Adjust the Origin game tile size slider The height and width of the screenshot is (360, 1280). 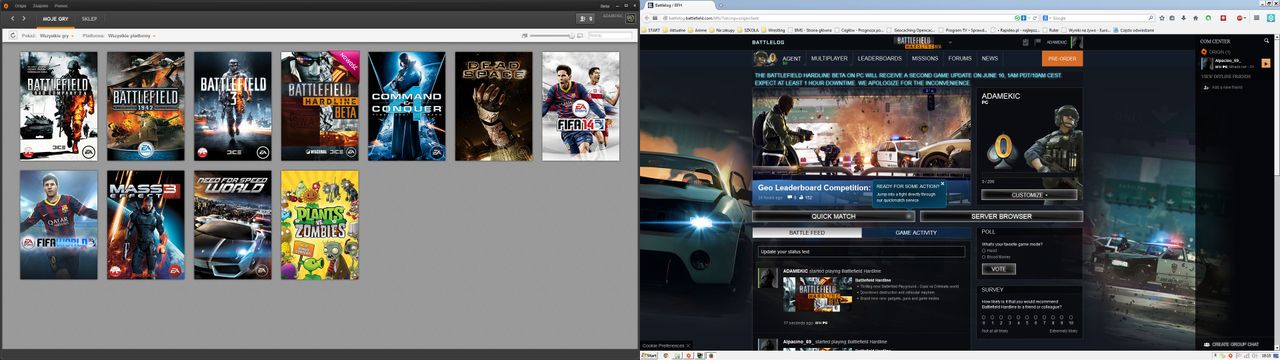point(553,35)
